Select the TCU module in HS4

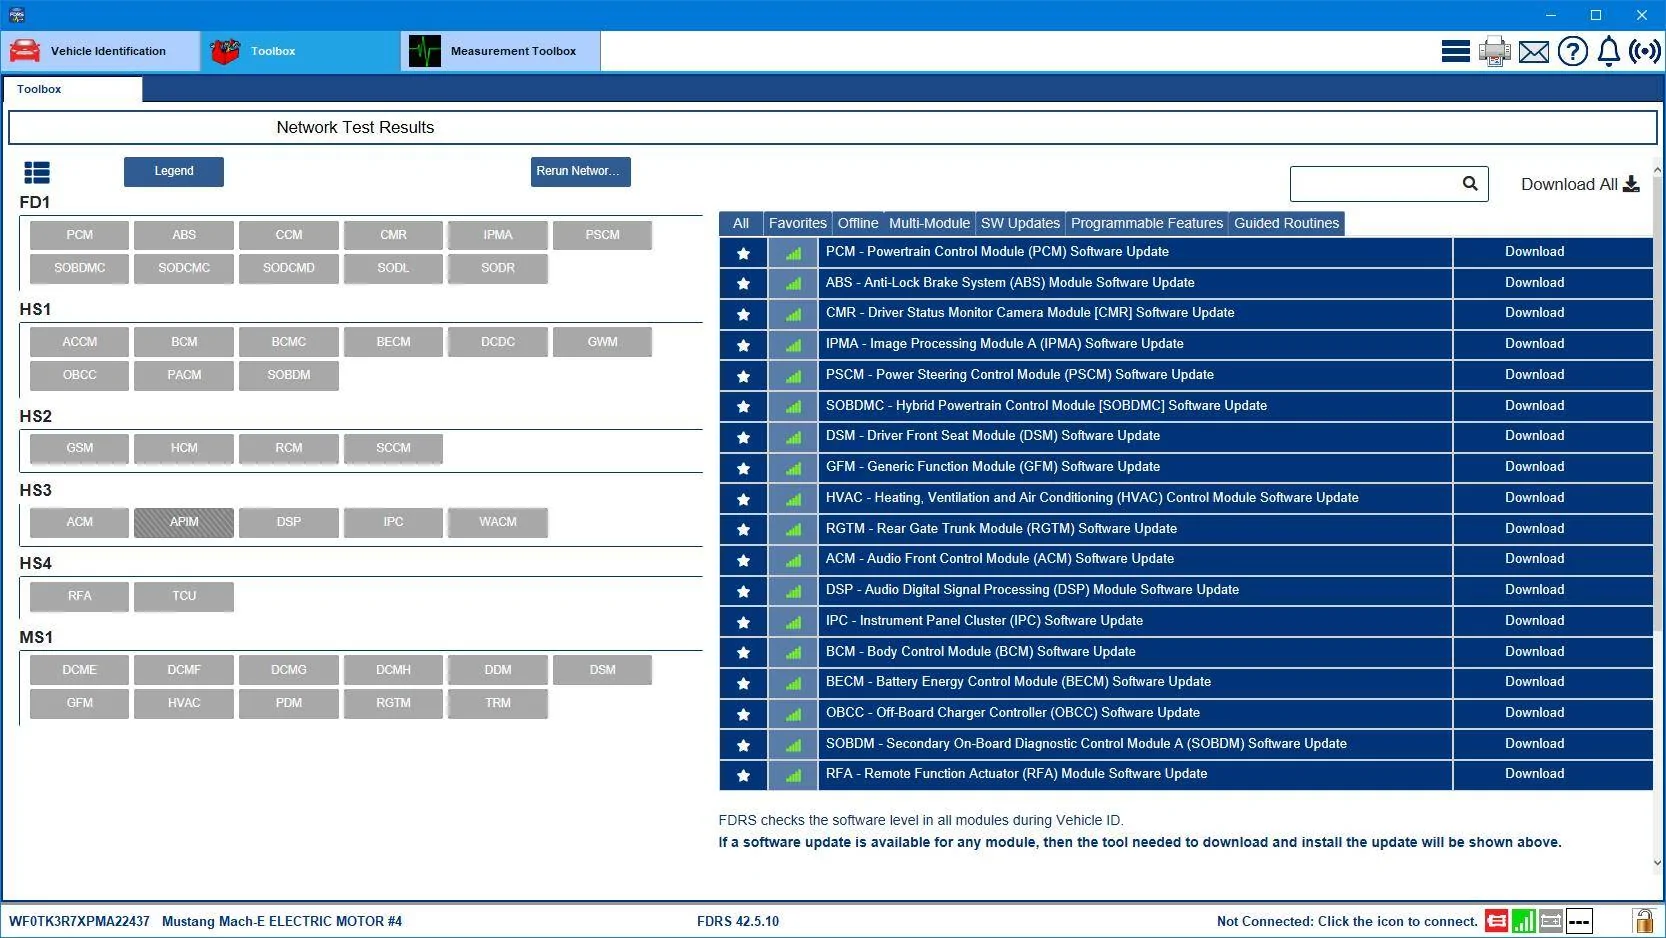coord(184,596)
